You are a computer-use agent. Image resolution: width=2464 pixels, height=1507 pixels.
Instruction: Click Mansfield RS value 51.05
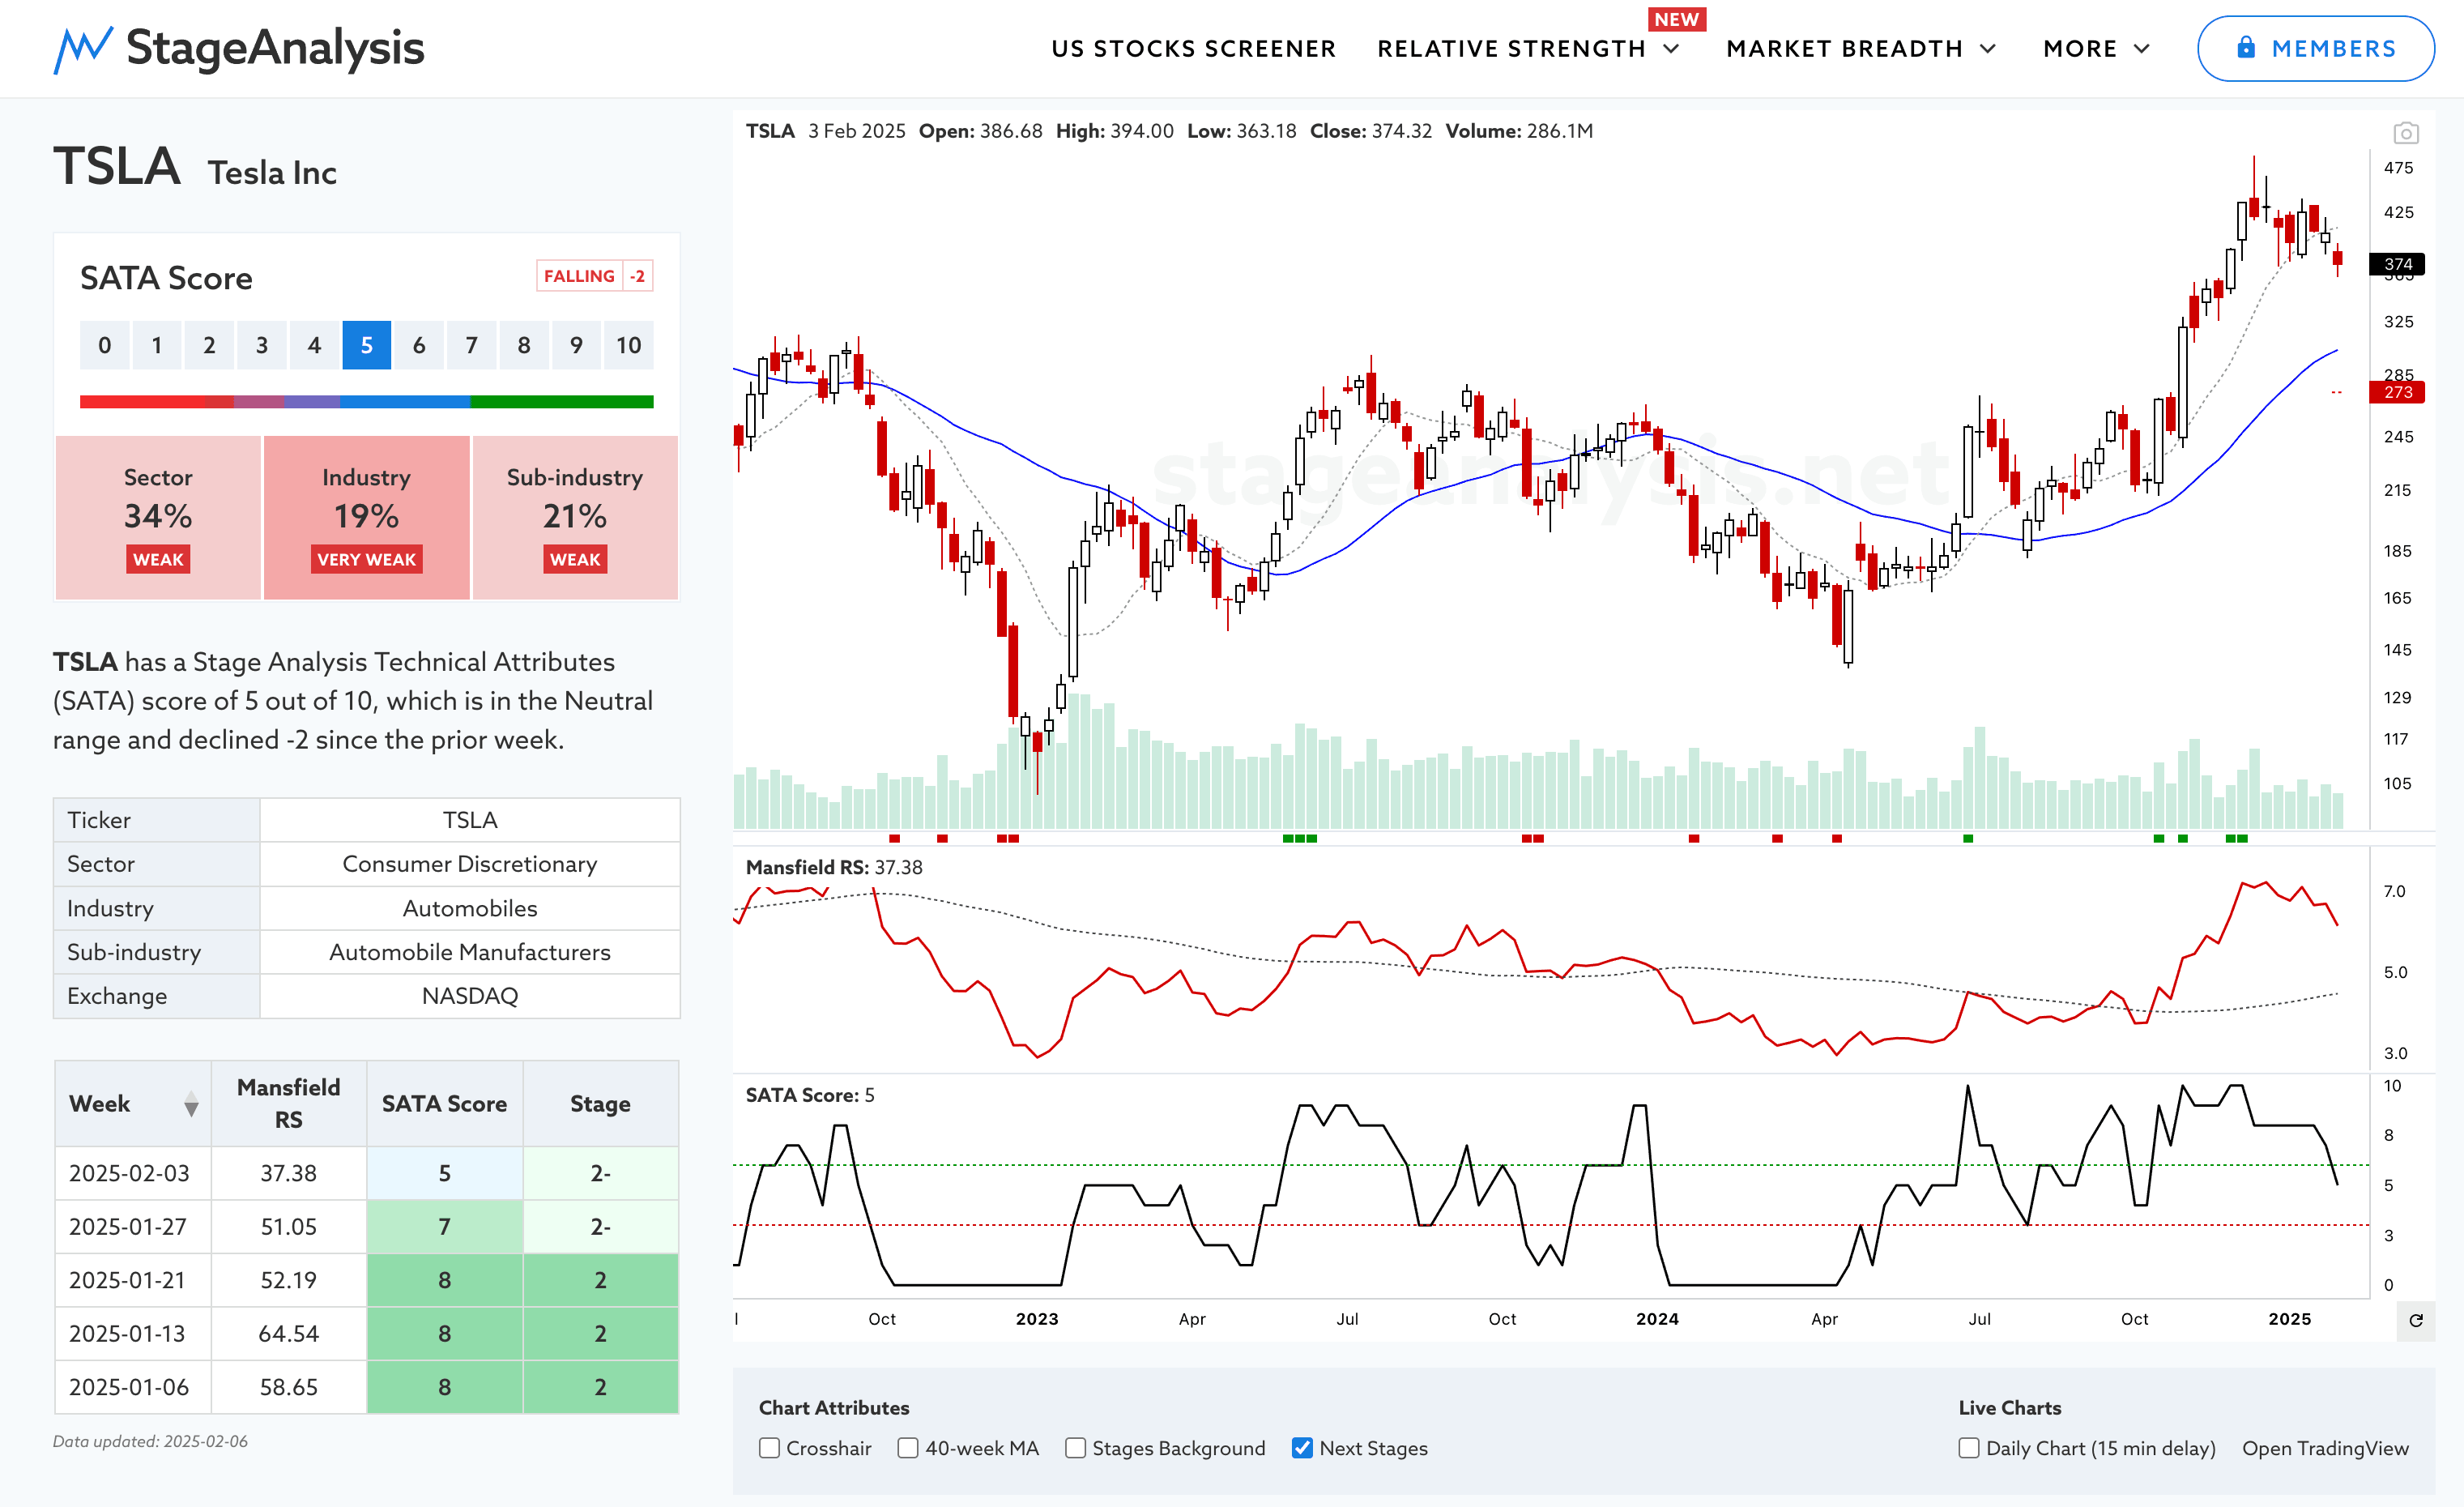289,1227
